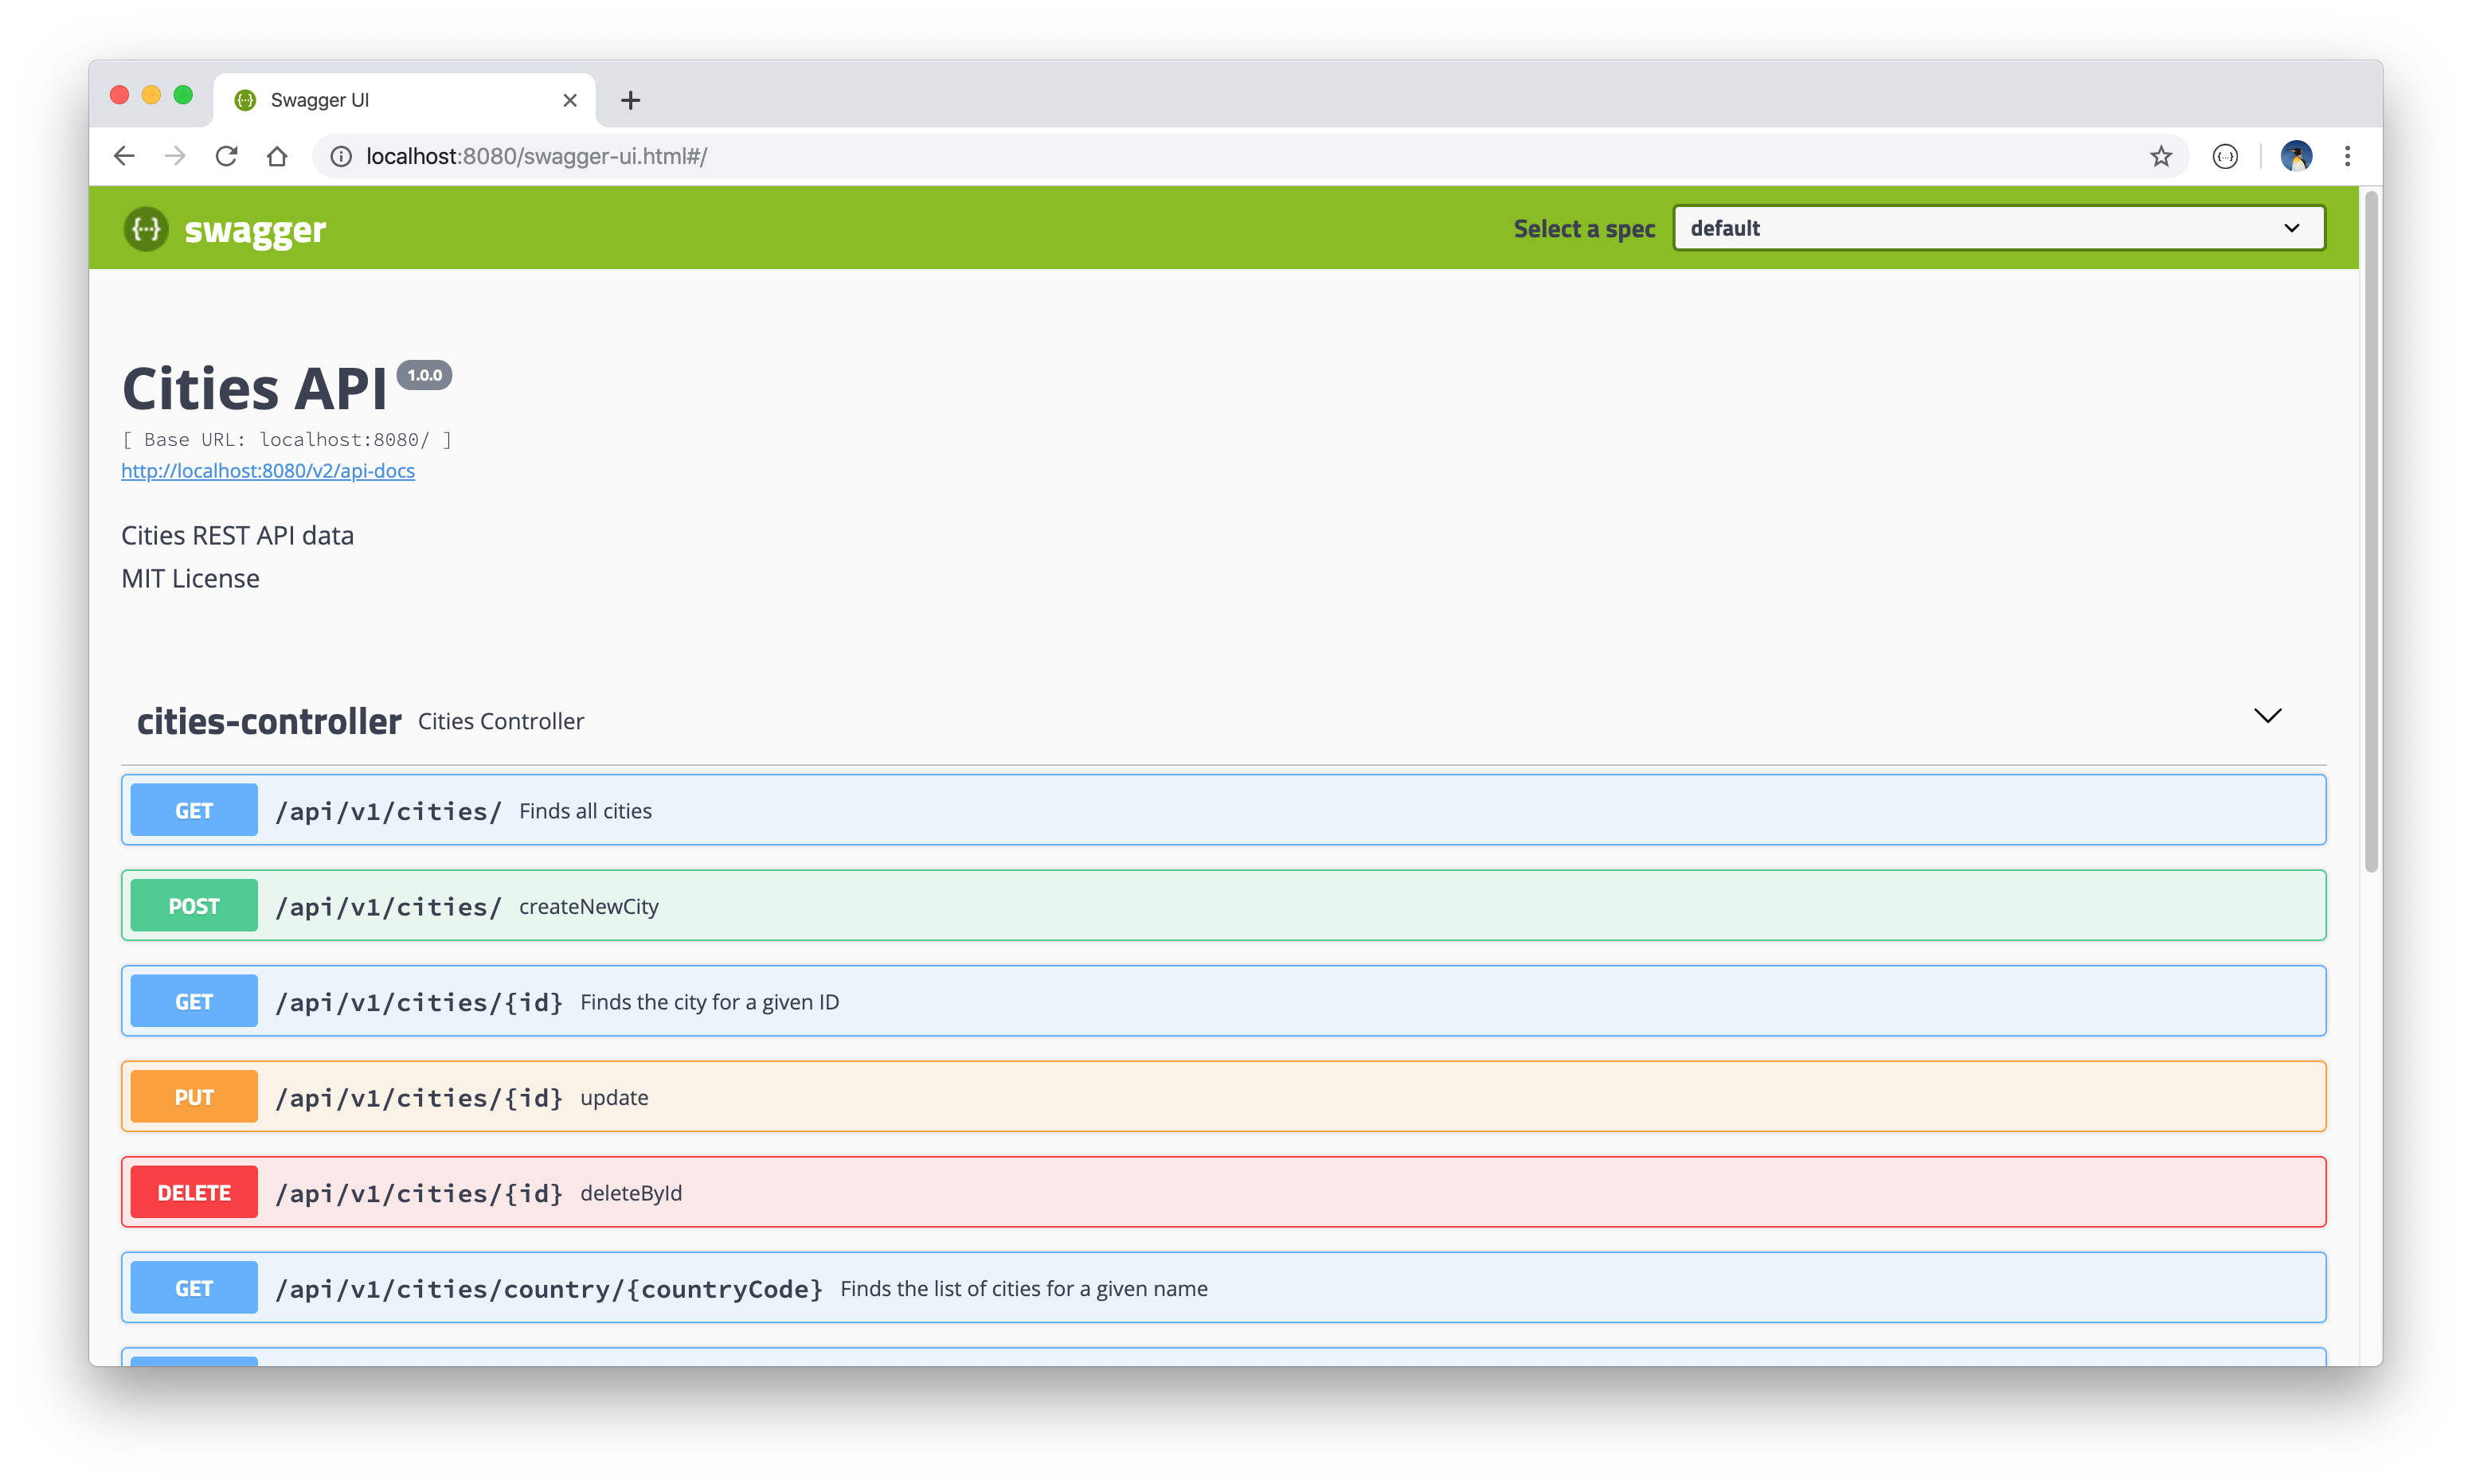The height and width of the screenshot is (1484, 2472).
Task: Collapse the cities-controller section chevron
Action: click(2267, 716)
